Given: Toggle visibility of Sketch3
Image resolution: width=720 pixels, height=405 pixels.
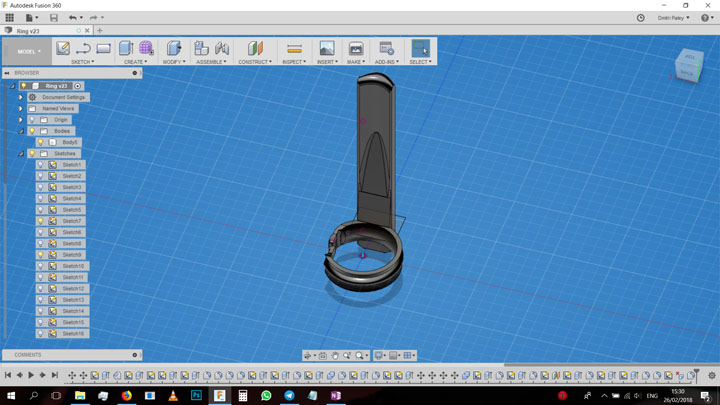Looking at the screenshot, I should (x=40, y=187).
